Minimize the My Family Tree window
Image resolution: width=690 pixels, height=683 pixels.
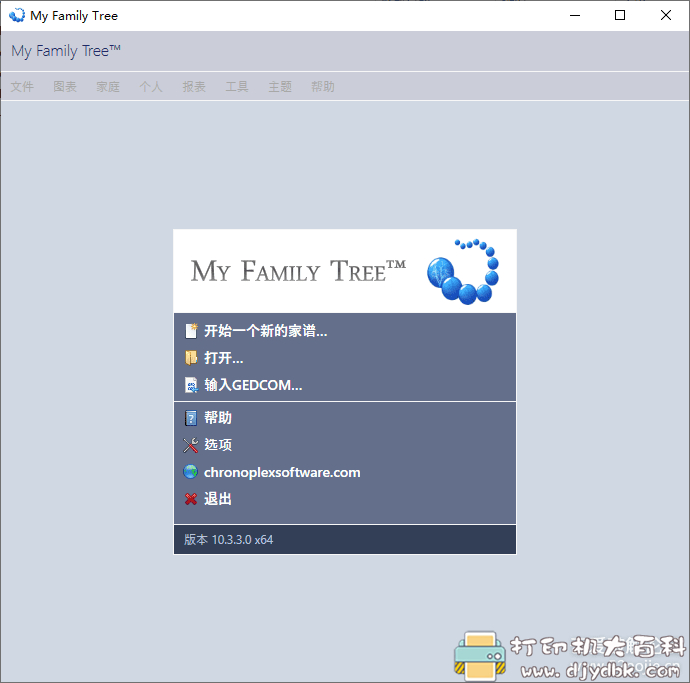(575, 15)
